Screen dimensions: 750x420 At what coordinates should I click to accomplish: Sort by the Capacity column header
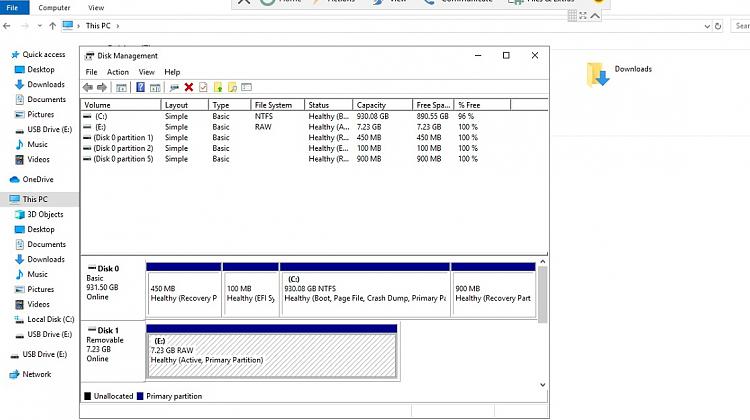click(x=382, y=105)
